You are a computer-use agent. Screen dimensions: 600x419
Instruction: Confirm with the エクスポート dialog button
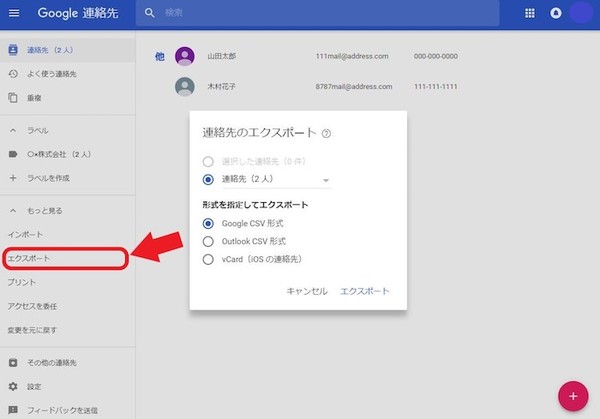point(364,291)
